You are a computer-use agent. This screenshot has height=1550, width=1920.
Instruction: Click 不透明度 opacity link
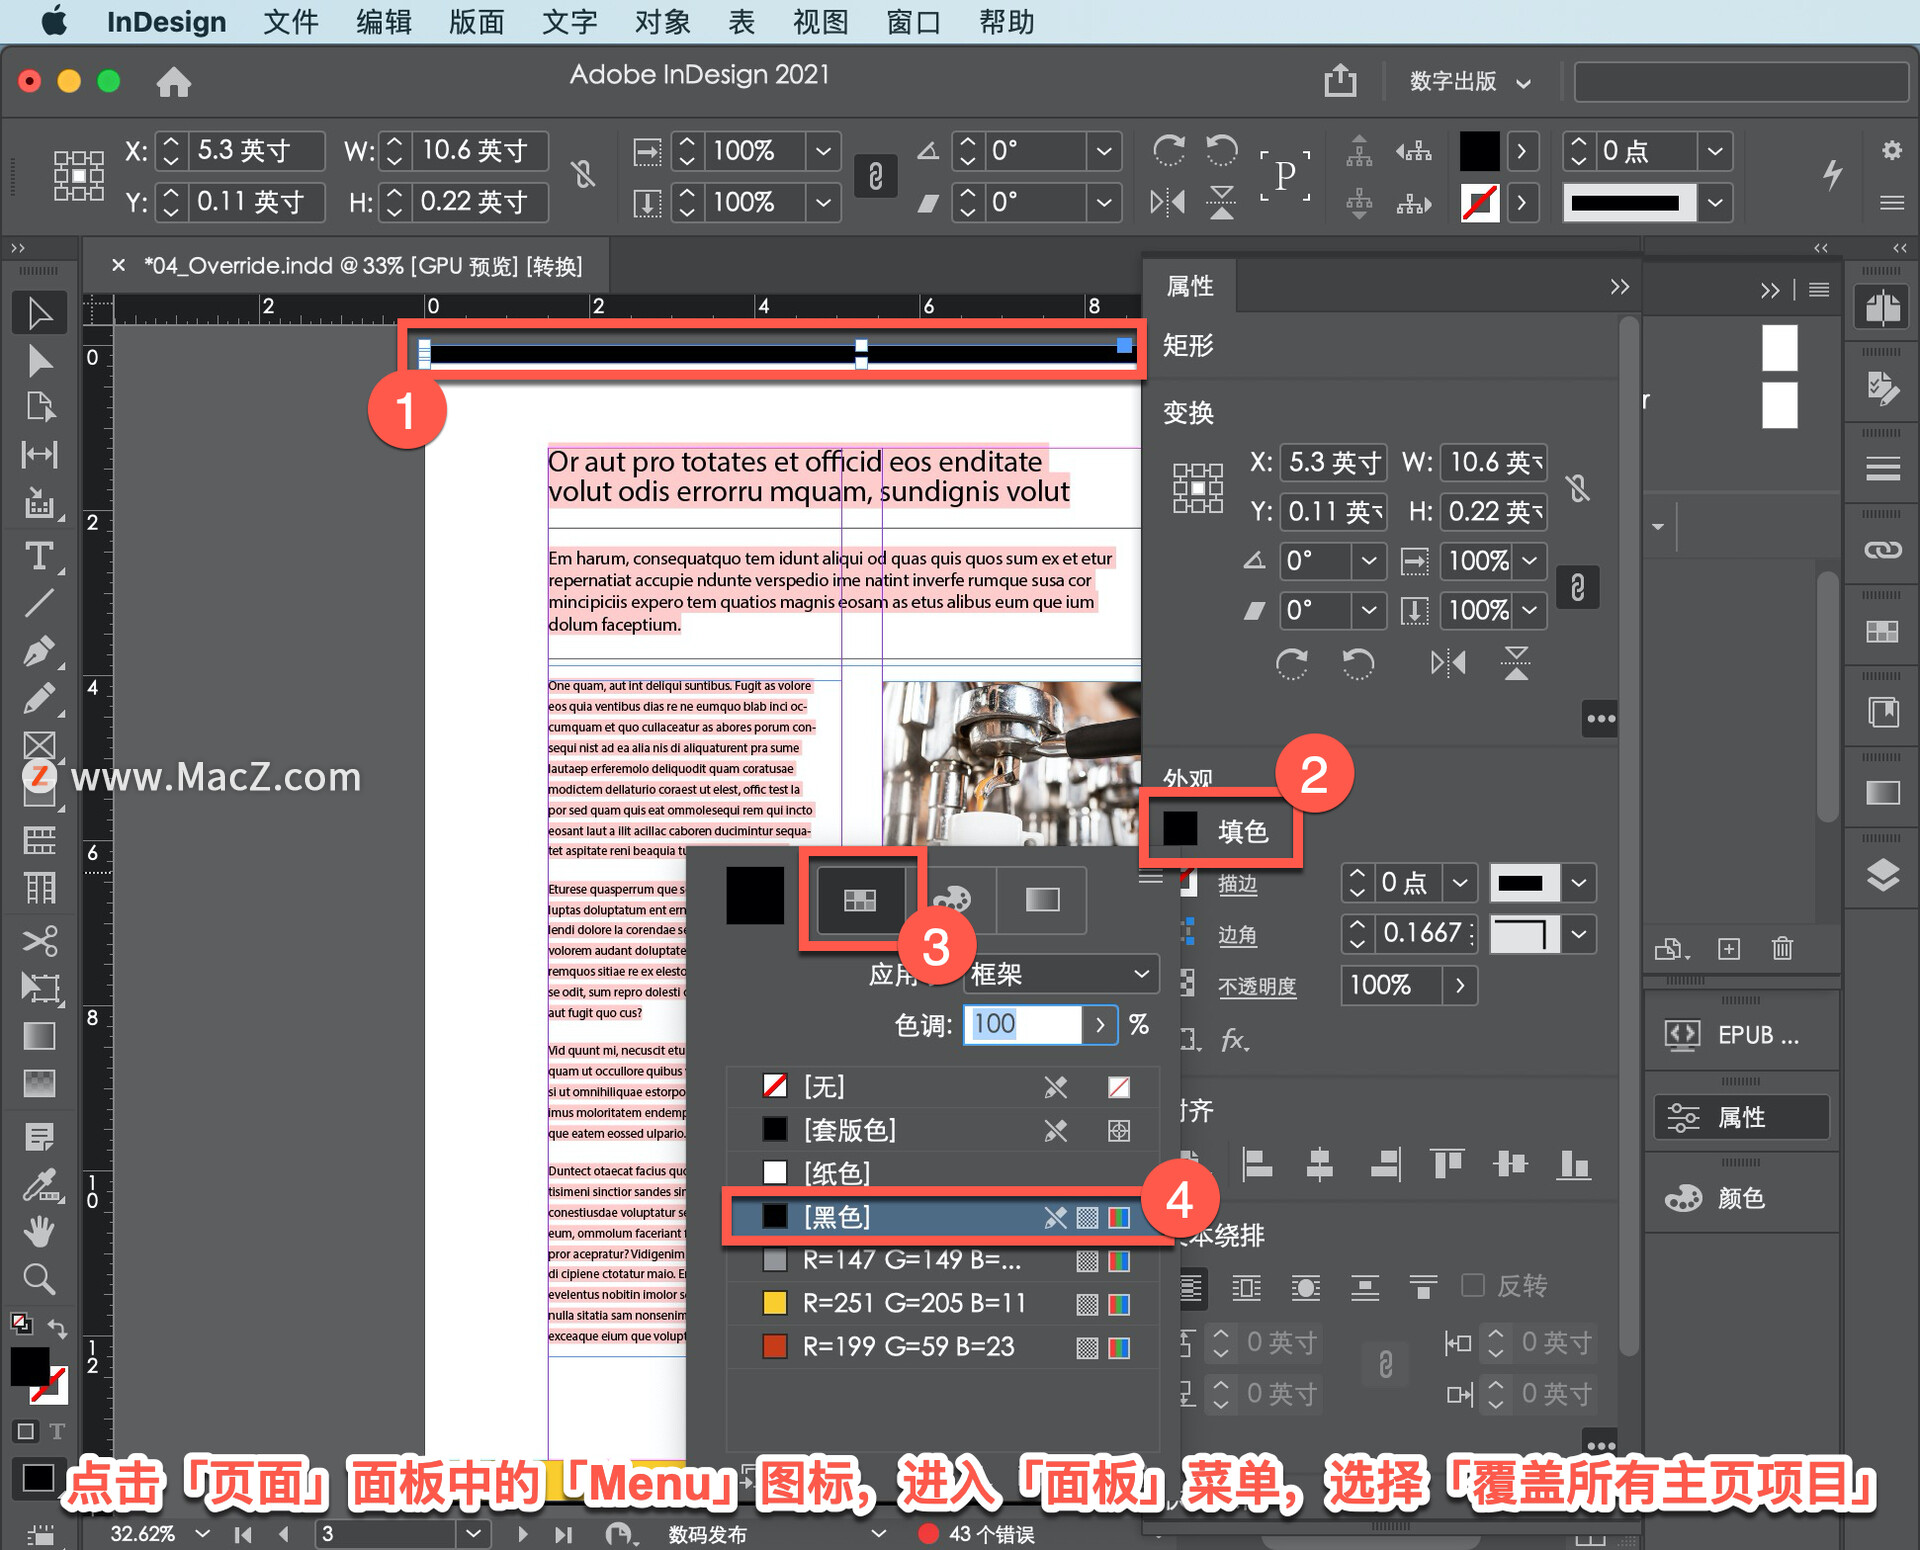tap(1257, 986)
